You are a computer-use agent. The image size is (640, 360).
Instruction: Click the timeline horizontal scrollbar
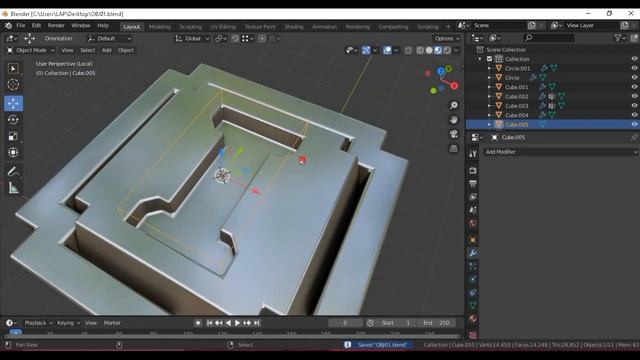tap(233, 337)
